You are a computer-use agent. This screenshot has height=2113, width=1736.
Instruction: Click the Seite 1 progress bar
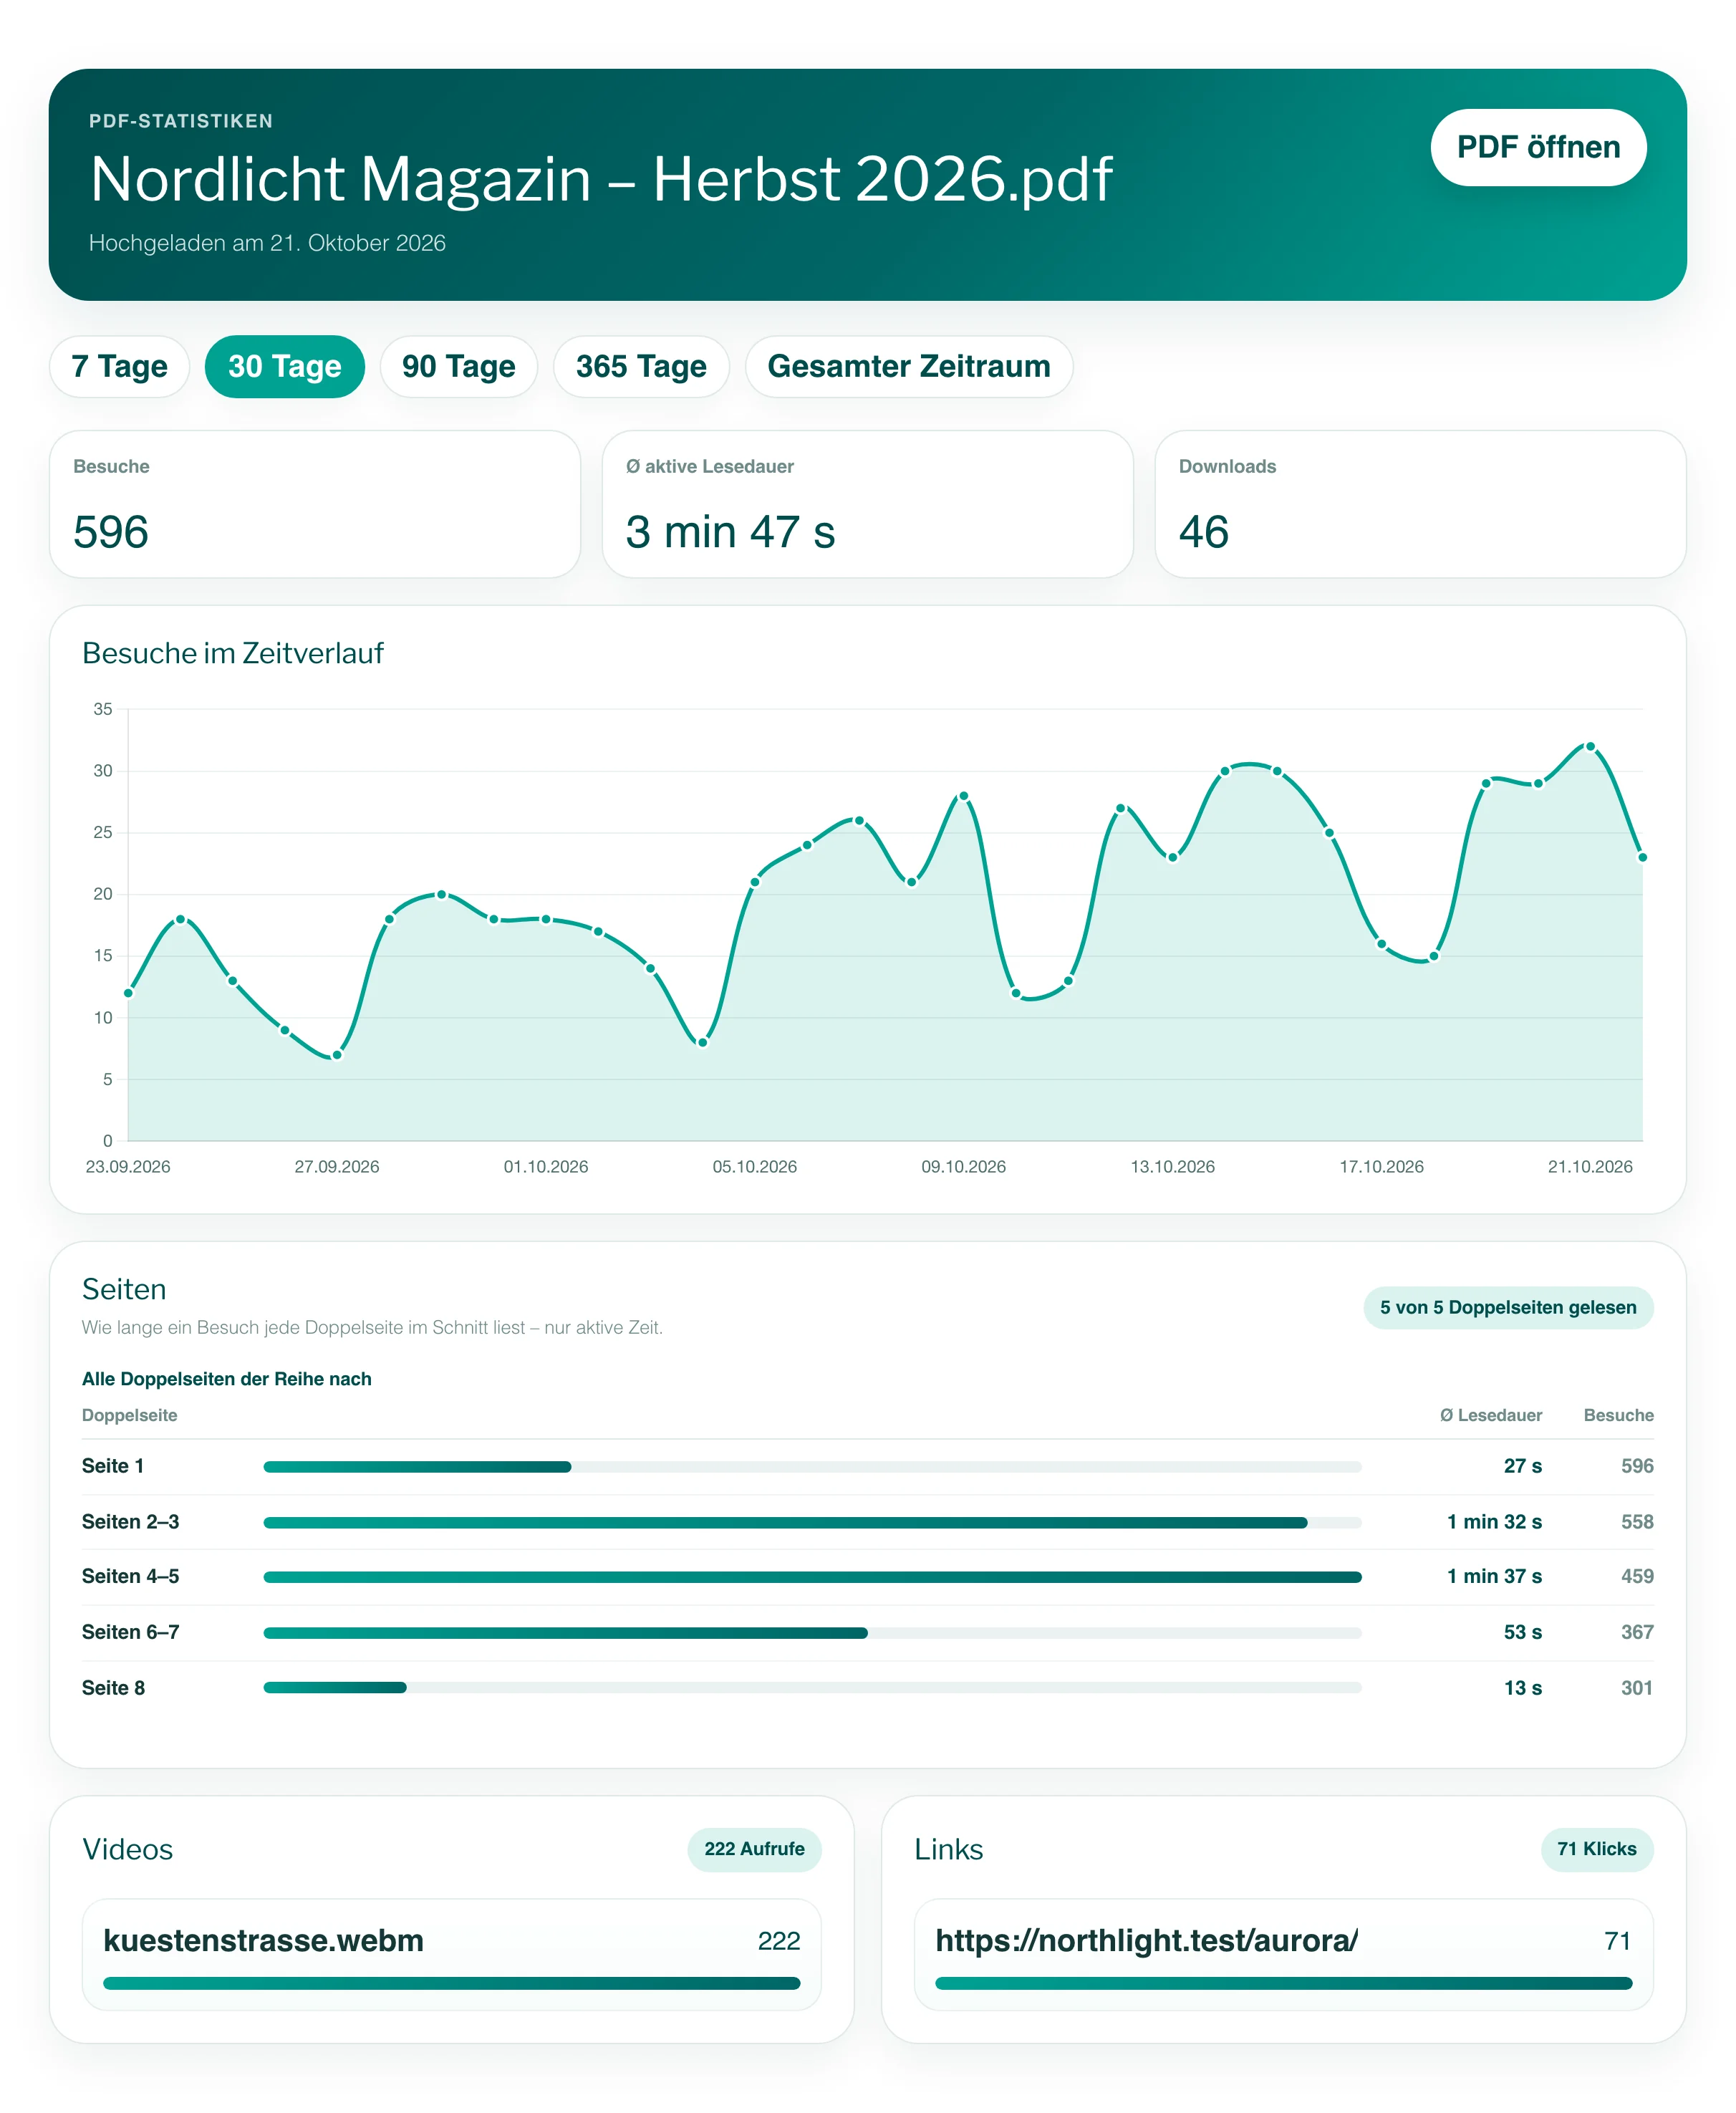coord(812,1466)
